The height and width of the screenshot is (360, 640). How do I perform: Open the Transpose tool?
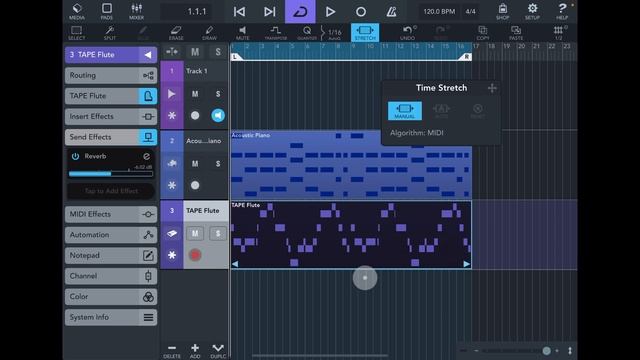tap(276, 33)
